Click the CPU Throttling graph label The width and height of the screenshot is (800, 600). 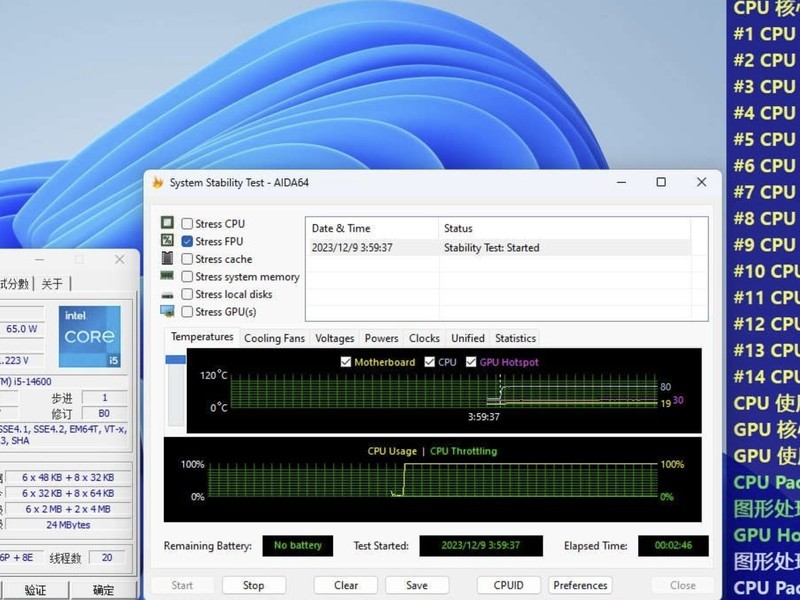tap(463, 451)
